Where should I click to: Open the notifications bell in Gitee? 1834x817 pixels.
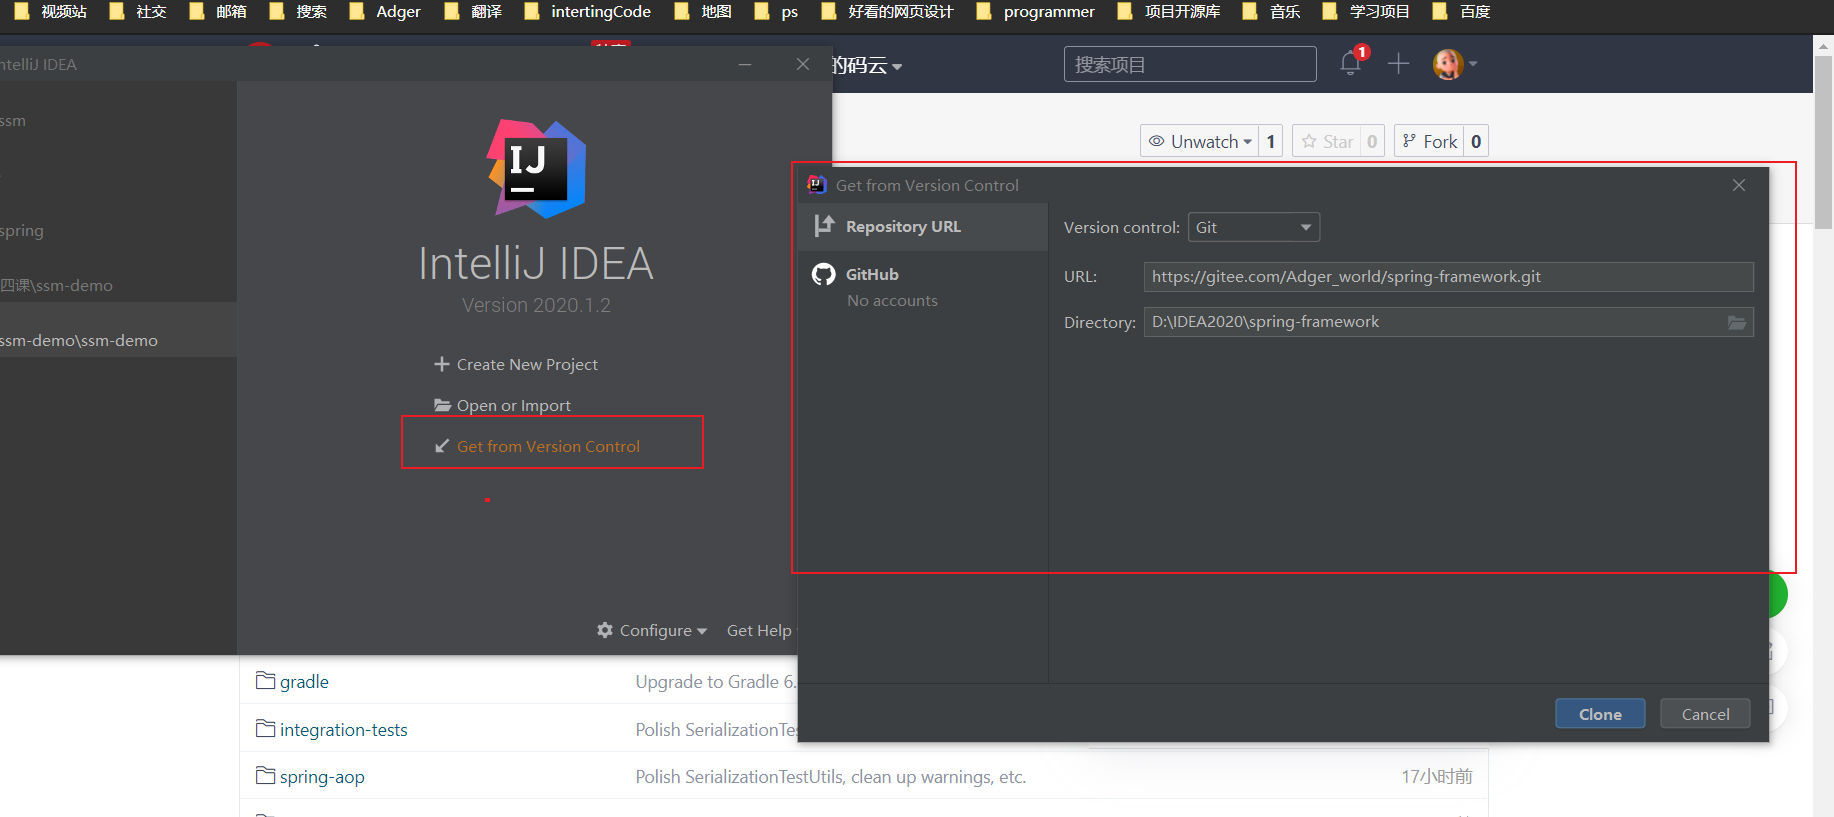tap(1351, 64)
